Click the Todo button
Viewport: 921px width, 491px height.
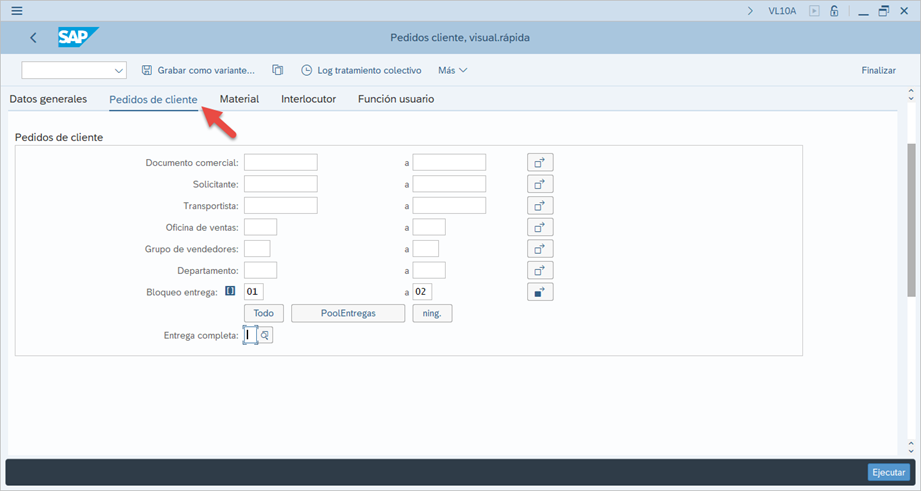pyautogui.click(x=264, y=314)
